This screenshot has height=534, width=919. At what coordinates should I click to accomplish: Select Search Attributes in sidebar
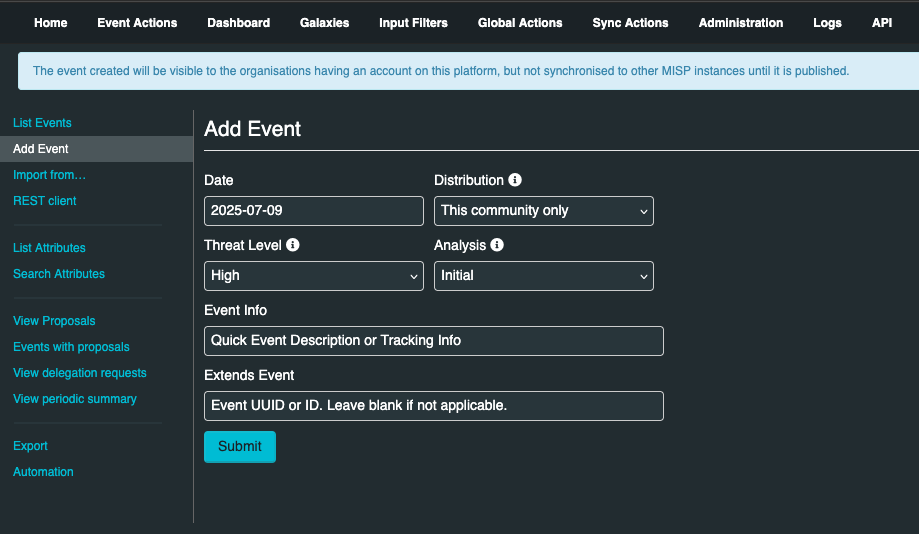point(59,274)
